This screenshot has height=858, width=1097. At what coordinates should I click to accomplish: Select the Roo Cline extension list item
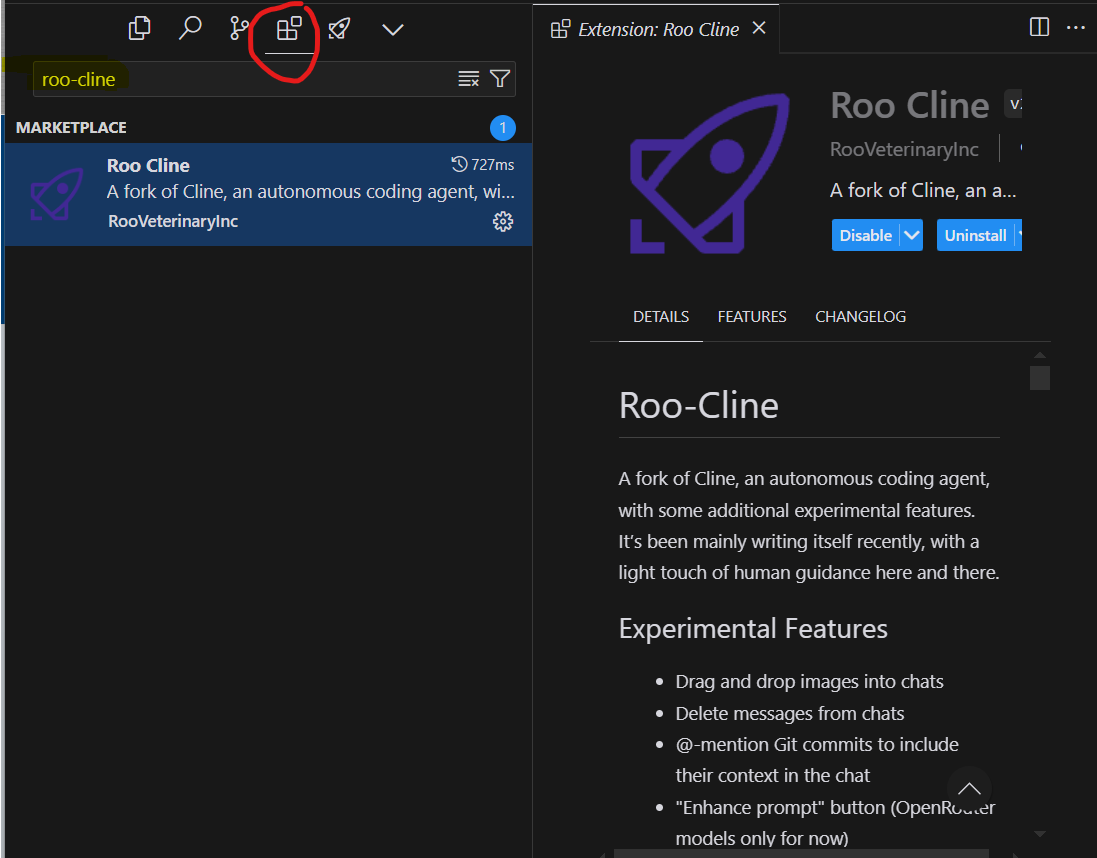(268, 194)
